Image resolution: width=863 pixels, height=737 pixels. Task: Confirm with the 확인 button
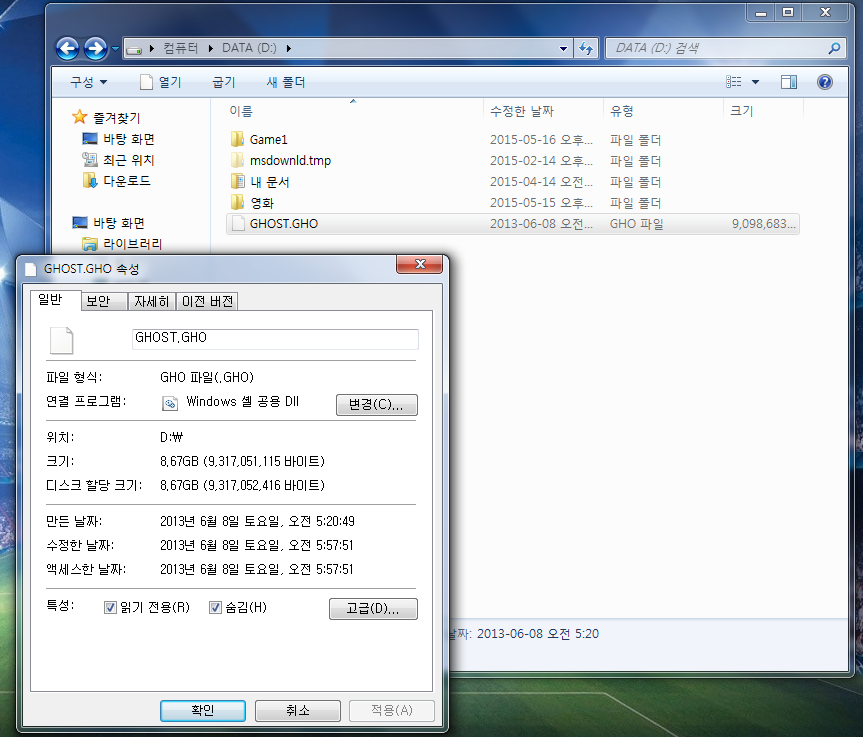(x=203, y=711)
